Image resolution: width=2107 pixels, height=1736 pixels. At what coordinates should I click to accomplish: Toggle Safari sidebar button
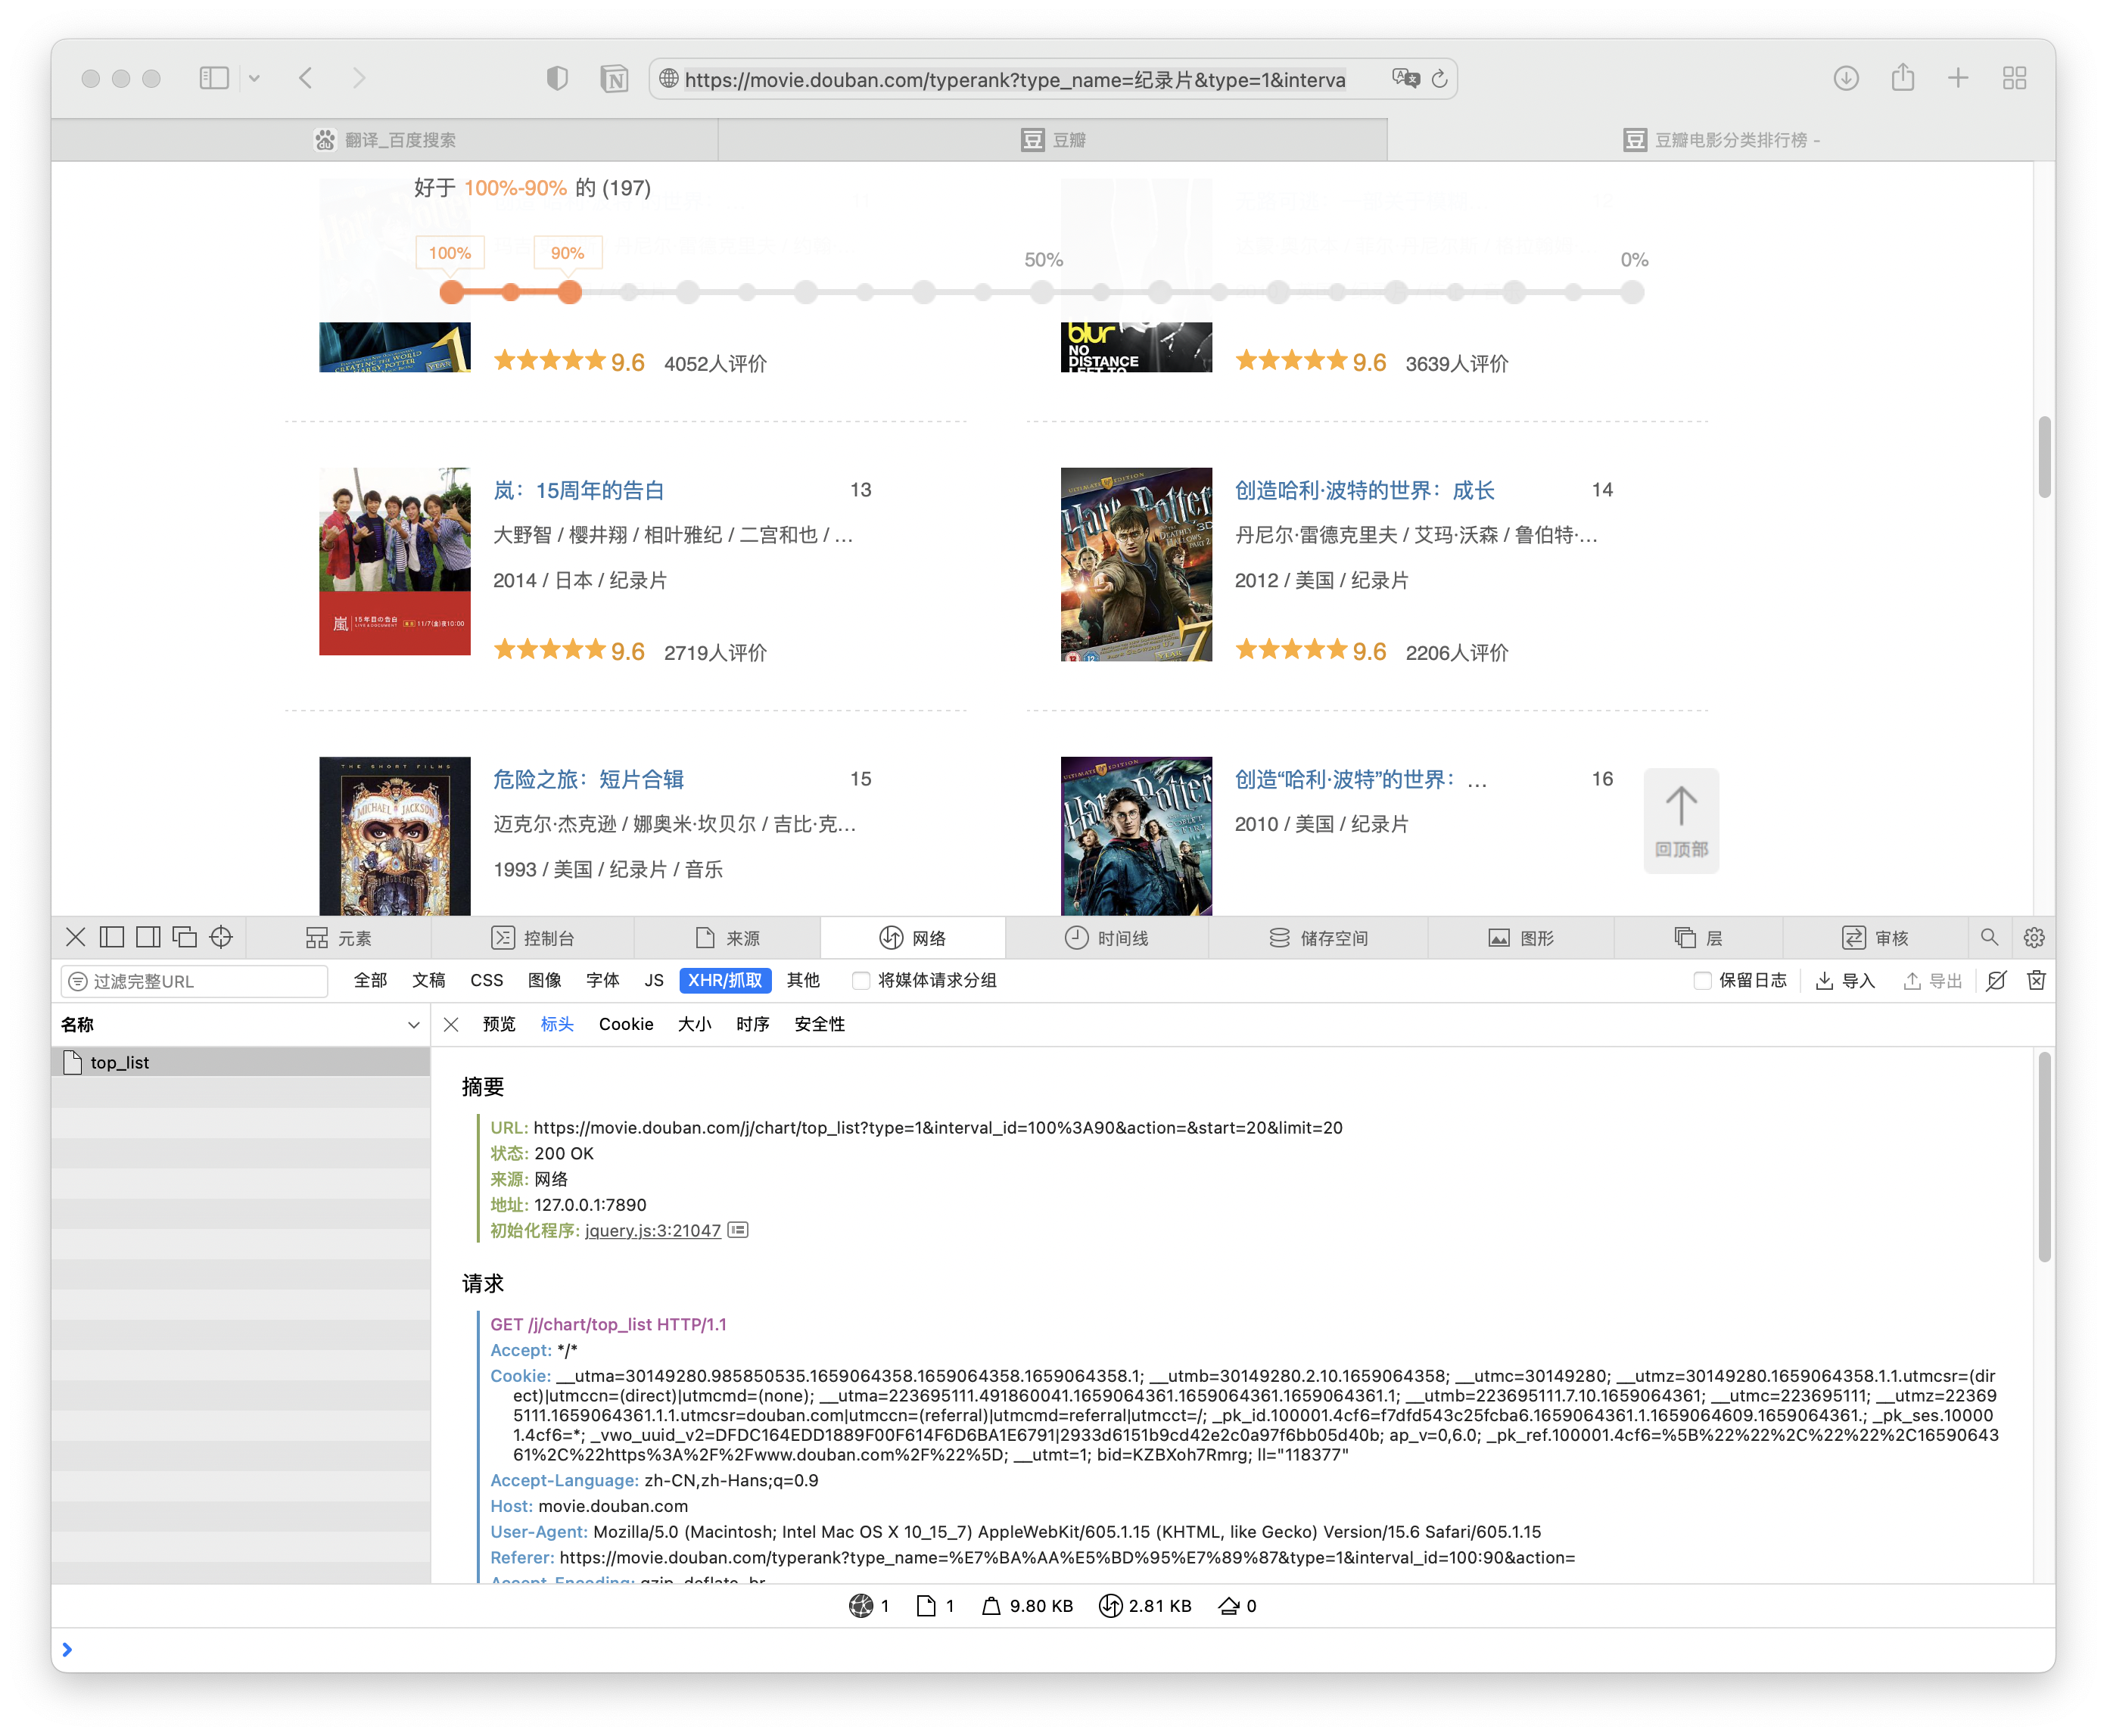pos(214,78)
